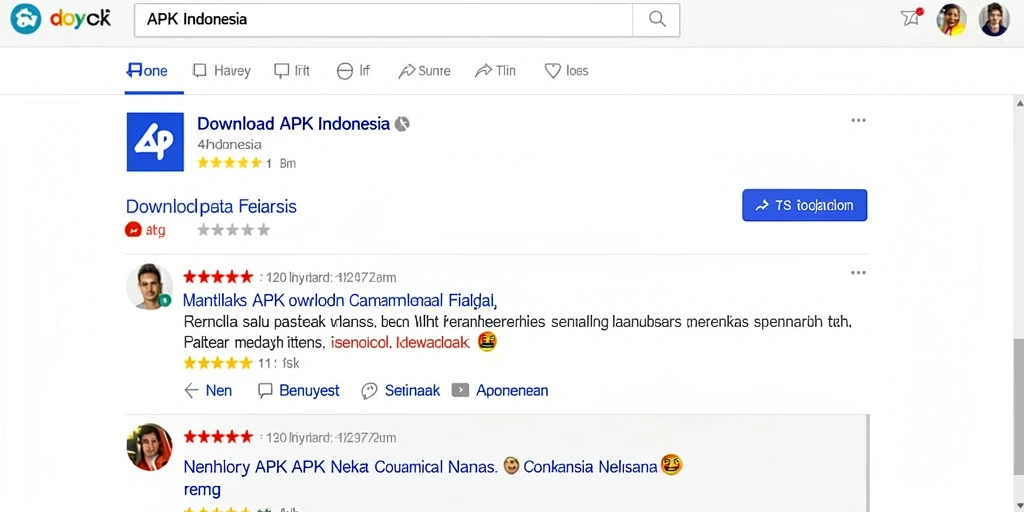Click the Nen back arrow link
This screenshot has width=1024, height=512.
pyautogui.click(x=208, y=391)
